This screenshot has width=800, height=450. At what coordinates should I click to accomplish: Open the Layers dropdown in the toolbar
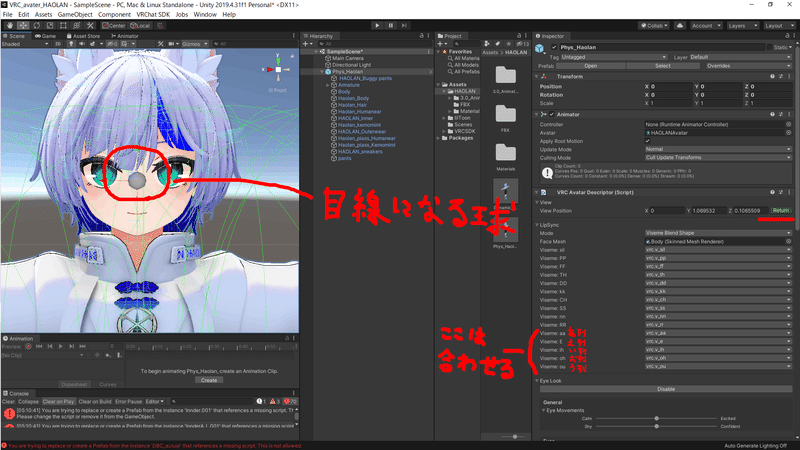click(742, 26)
